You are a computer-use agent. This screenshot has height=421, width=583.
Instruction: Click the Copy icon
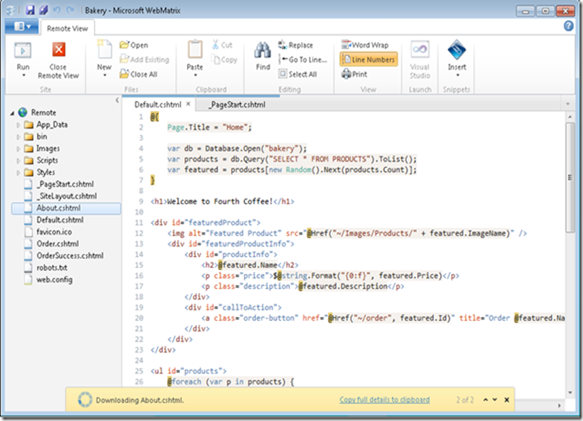216,60
